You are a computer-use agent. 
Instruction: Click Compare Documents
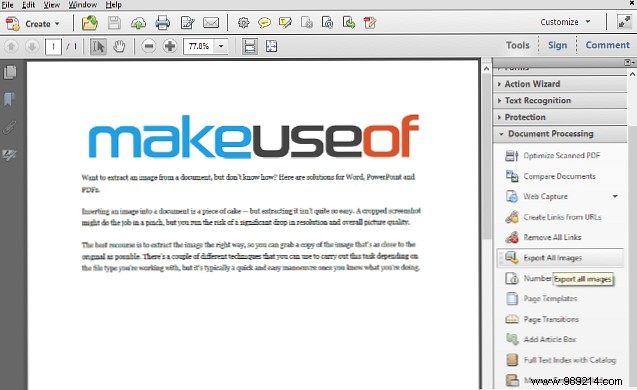559,176
